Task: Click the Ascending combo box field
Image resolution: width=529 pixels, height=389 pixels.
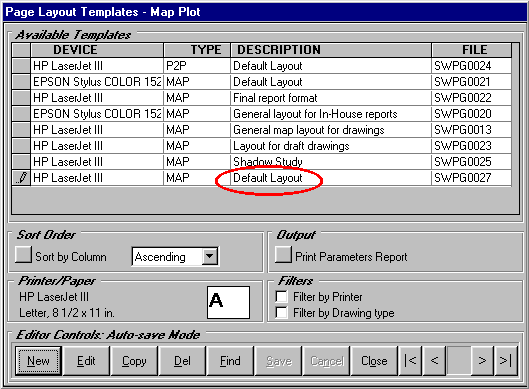Action: coord(175,256)
